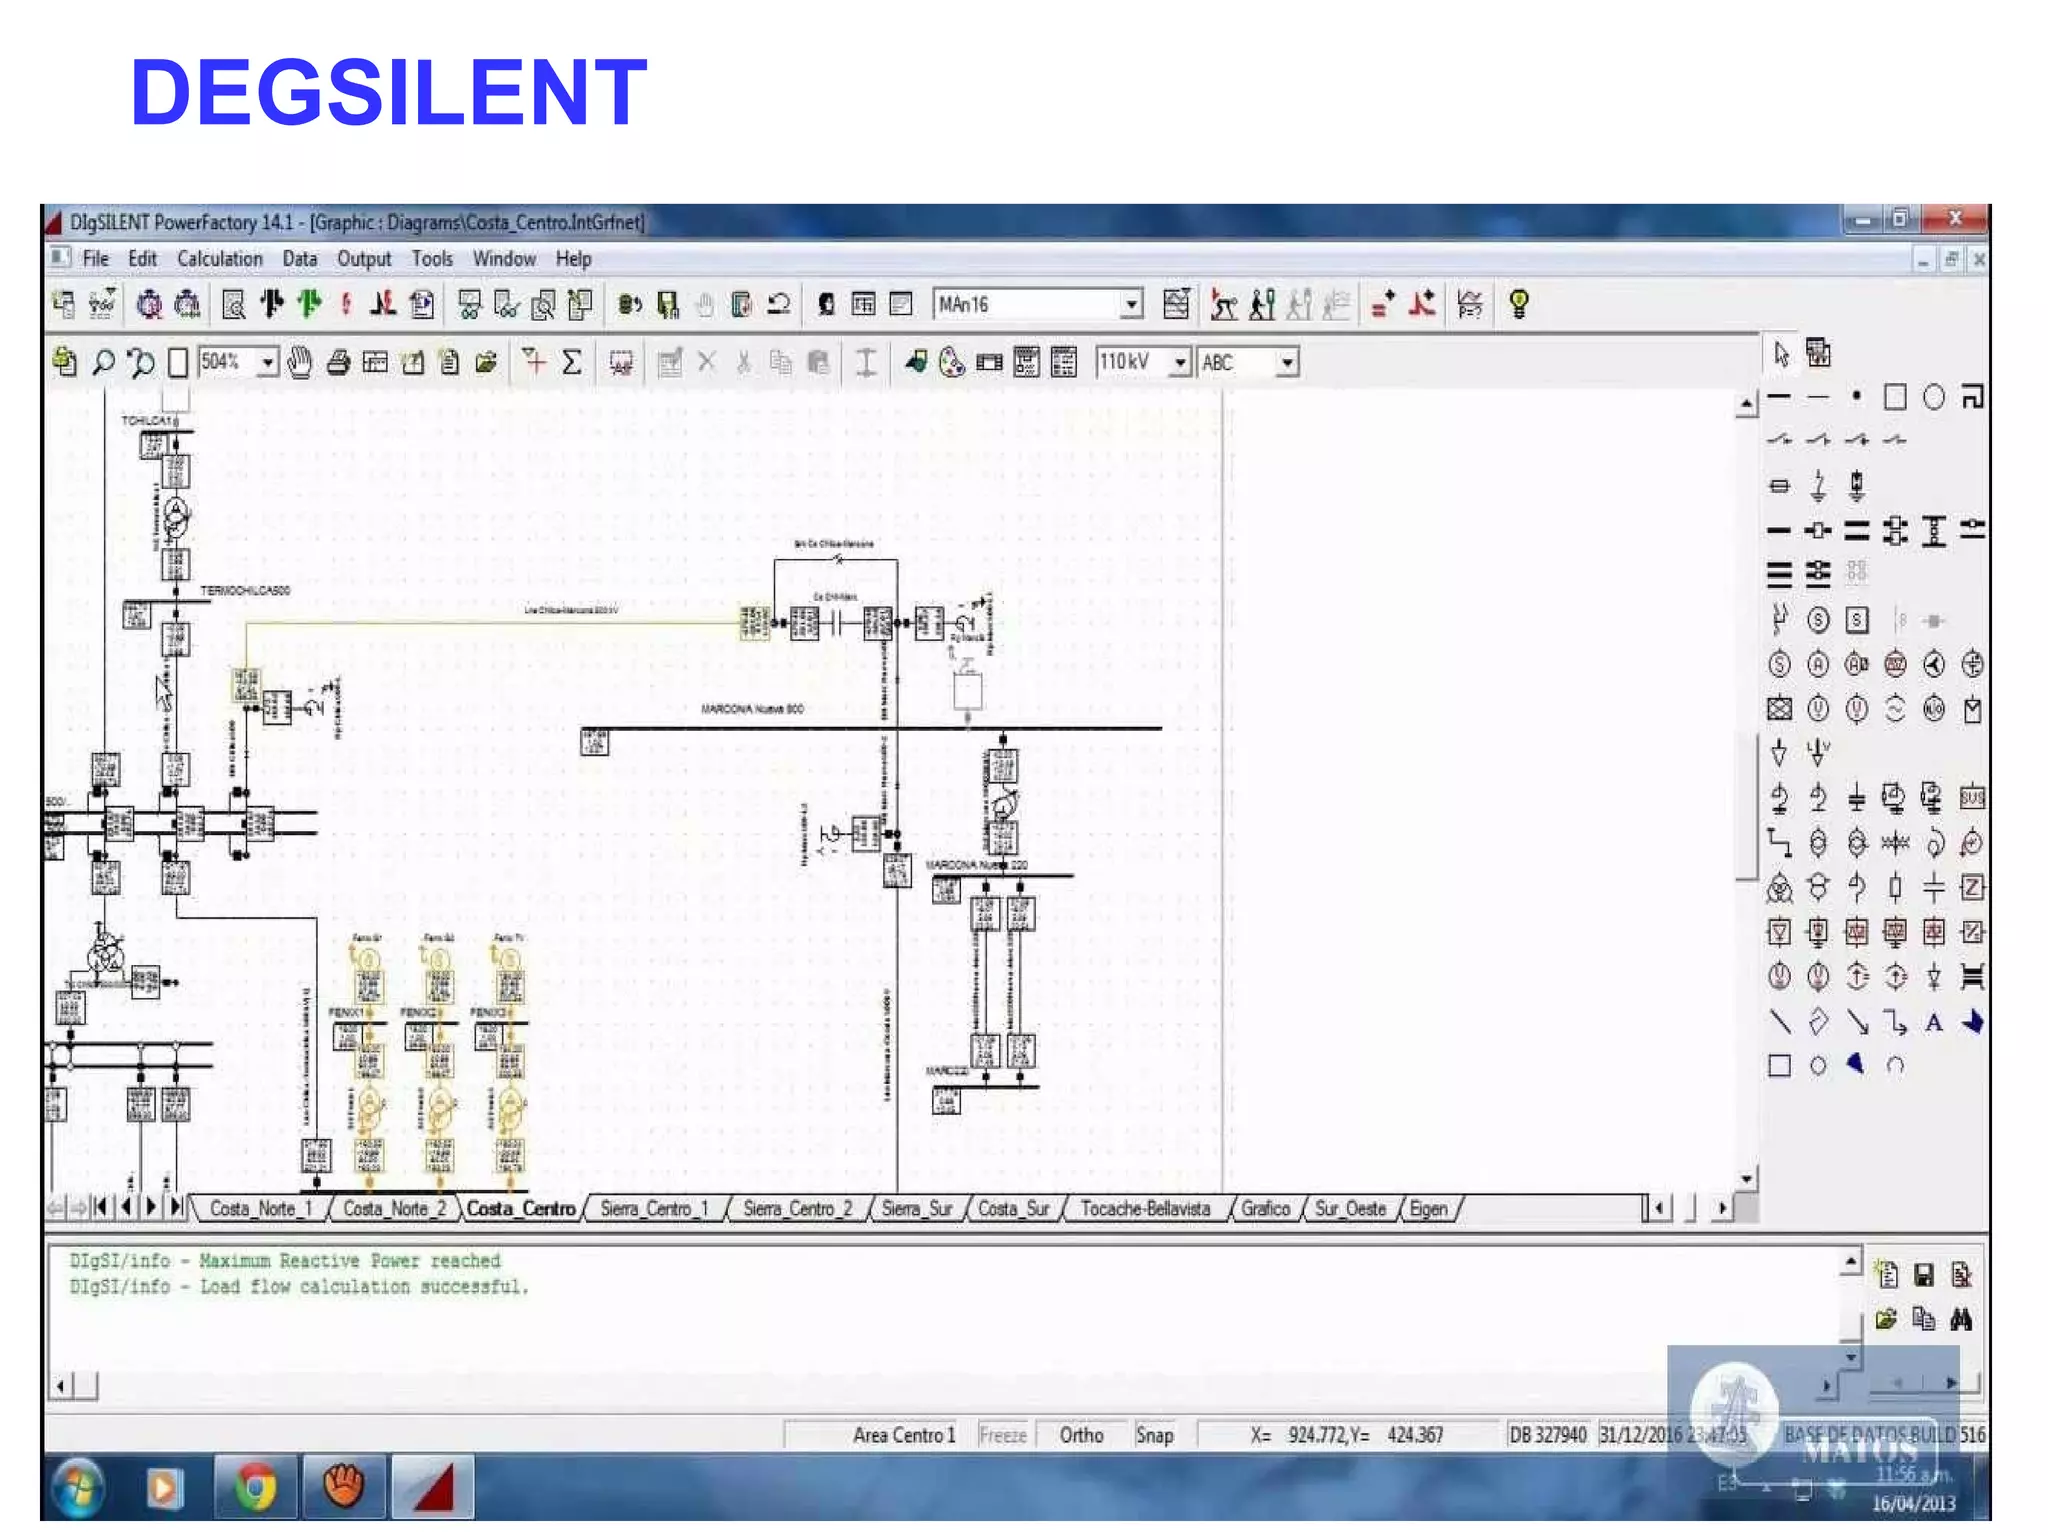Click the lightbulb icon in main toolbar

(x=1518, y=304)
